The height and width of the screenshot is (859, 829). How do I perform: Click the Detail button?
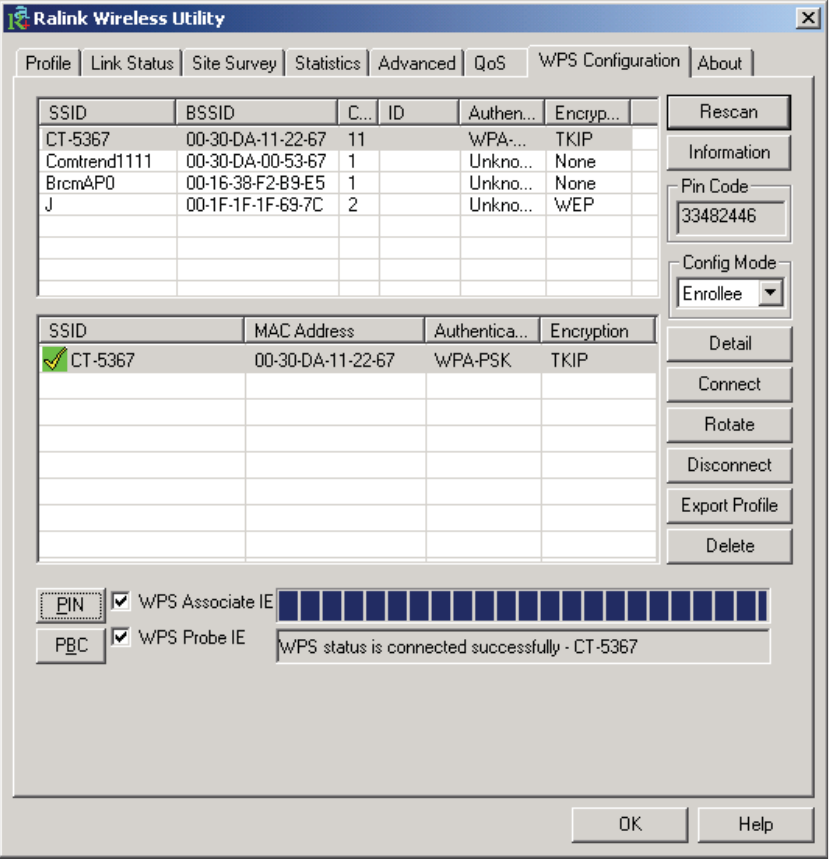tap(729, 343)
